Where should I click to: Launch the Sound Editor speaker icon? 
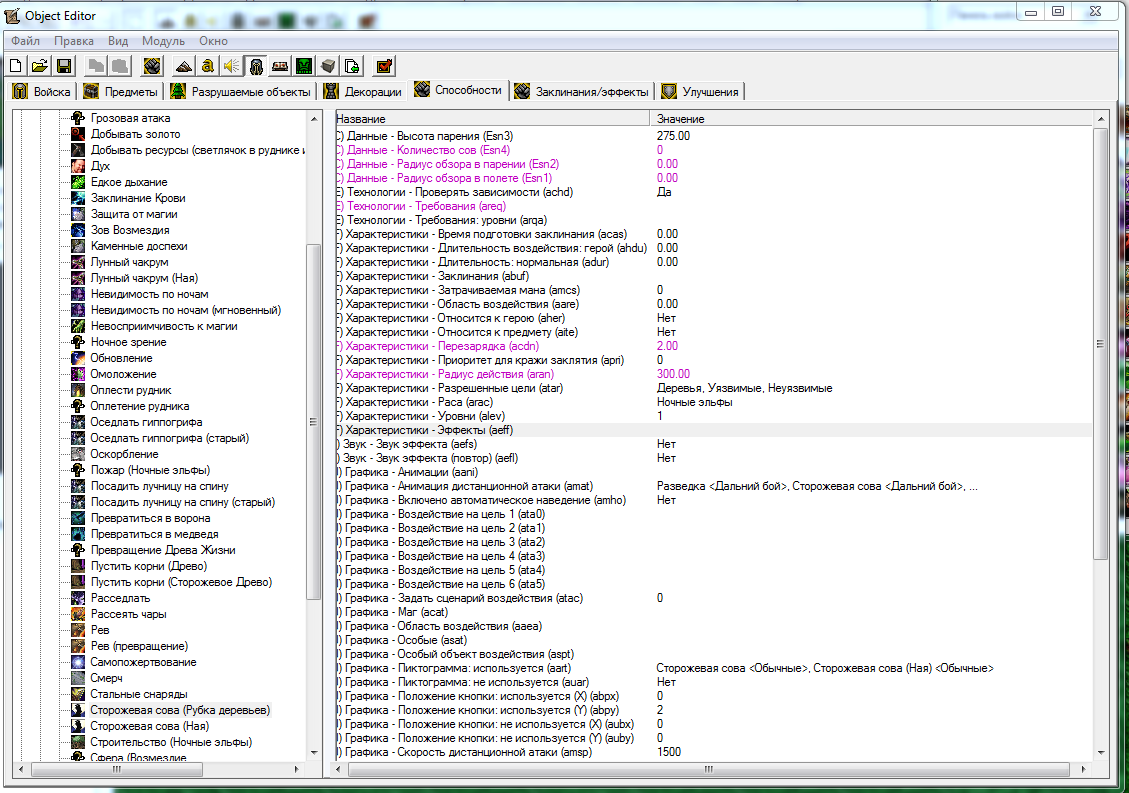[231, 66]
